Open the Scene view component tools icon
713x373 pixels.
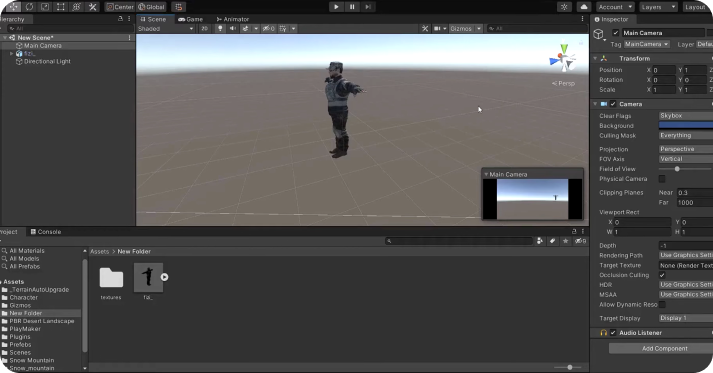(x=425, y=28)
